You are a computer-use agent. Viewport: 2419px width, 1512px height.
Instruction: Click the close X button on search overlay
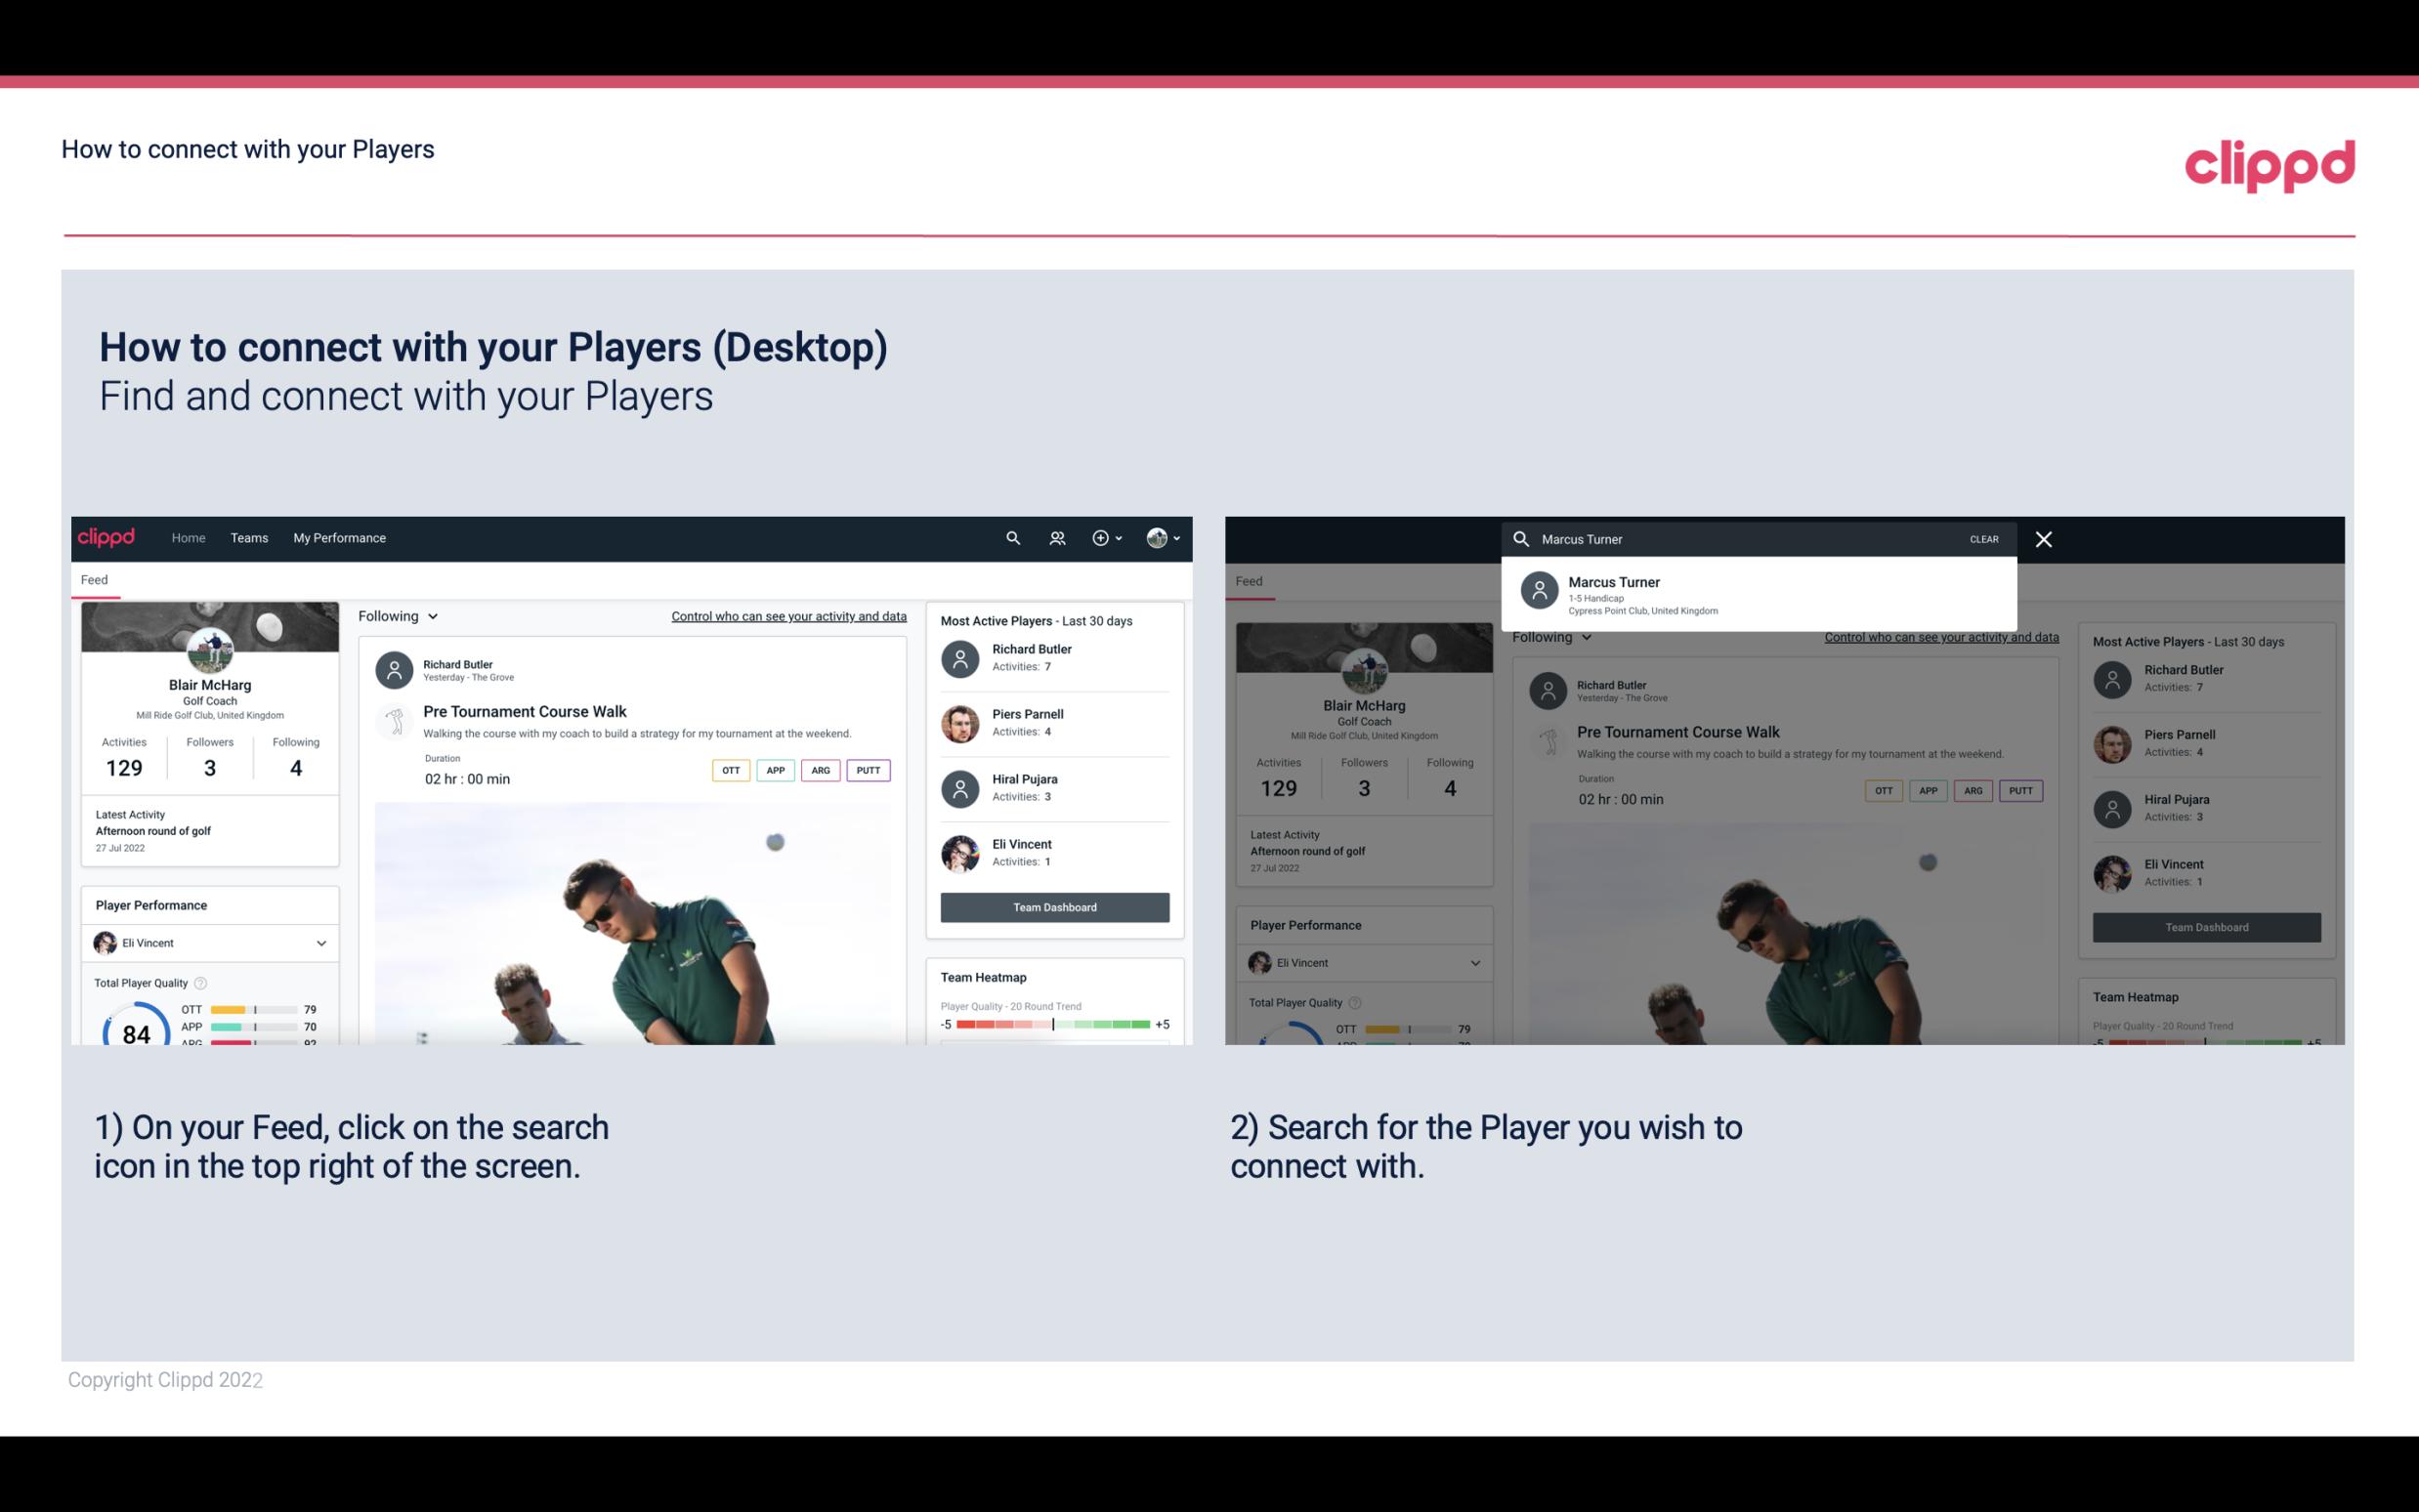coord(2045,538)
